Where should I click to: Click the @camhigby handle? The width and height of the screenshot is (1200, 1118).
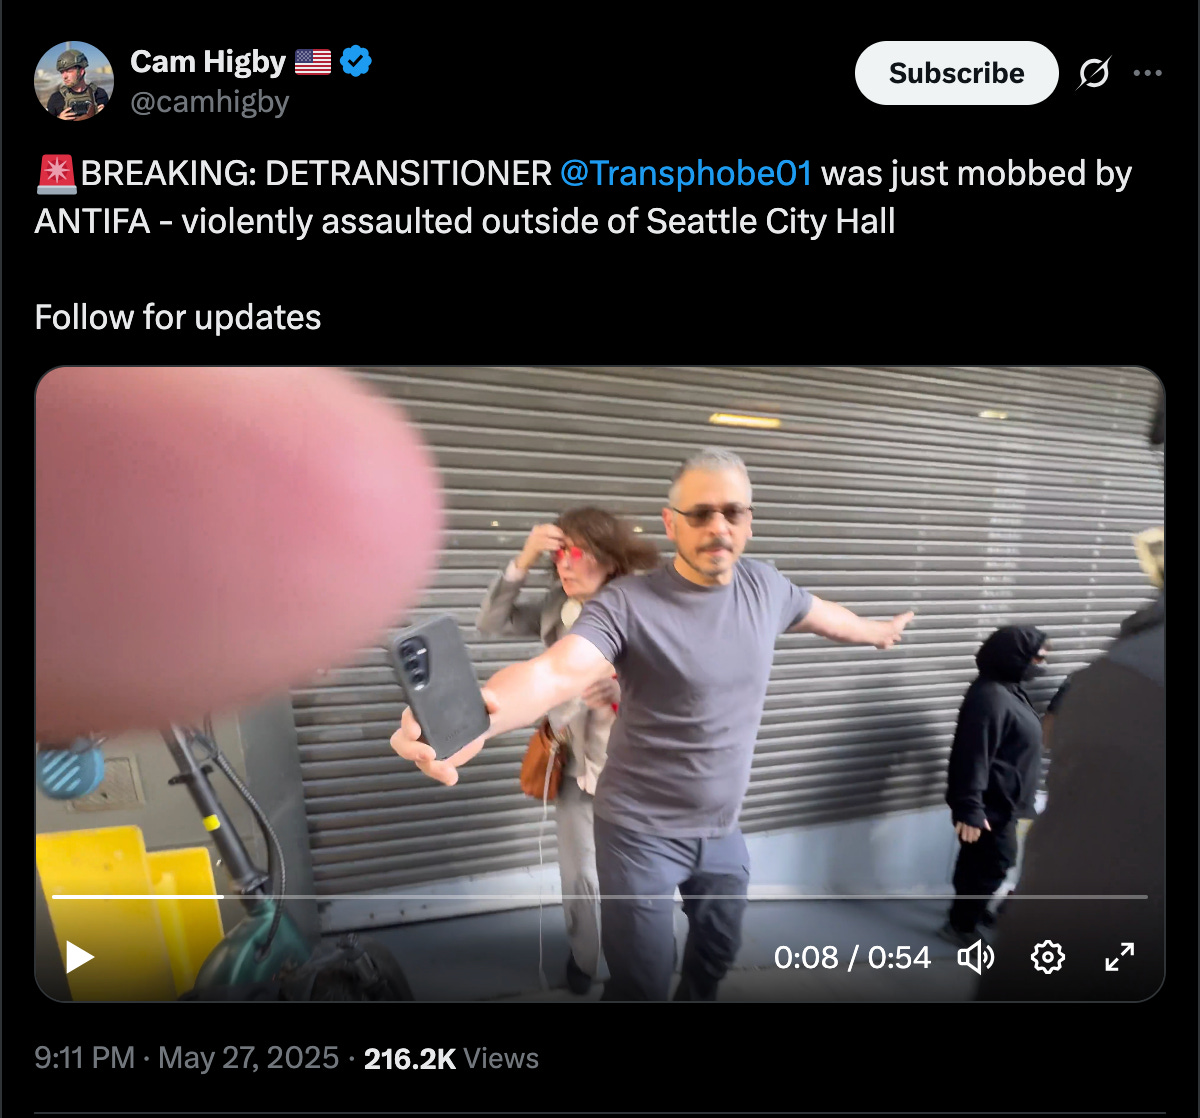click(x=210, y=101)
